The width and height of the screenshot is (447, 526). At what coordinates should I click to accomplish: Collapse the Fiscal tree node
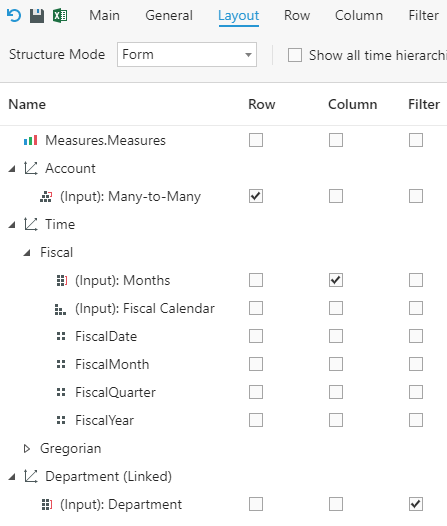[x=27, y=253]
